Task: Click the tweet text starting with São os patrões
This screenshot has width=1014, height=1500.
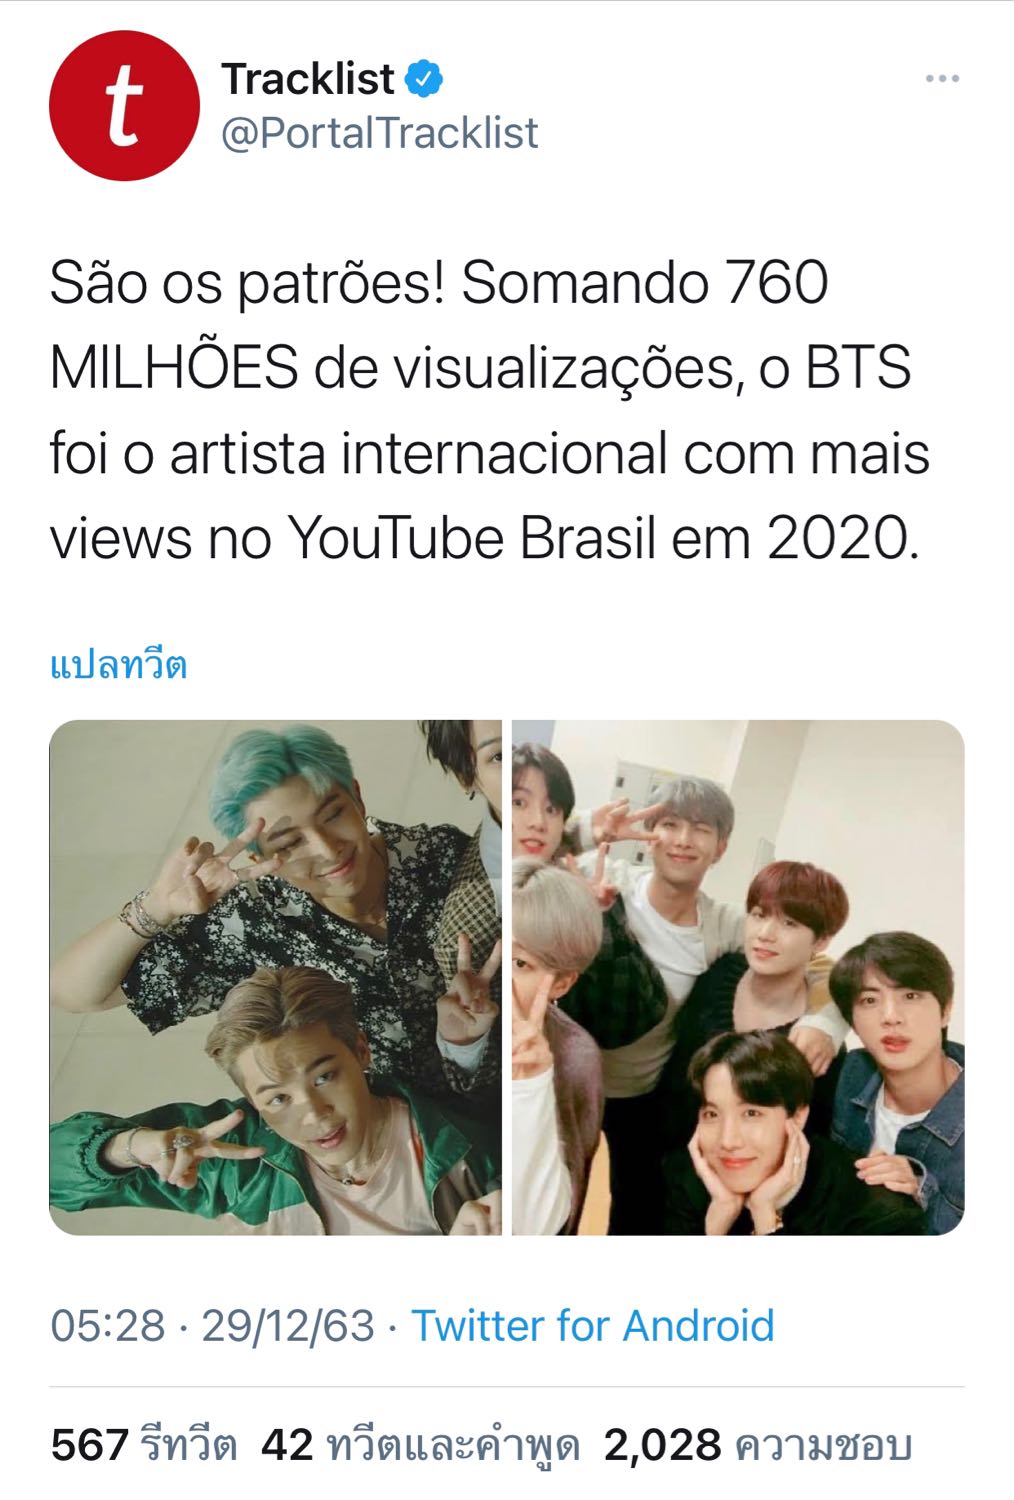Action: 490,411
